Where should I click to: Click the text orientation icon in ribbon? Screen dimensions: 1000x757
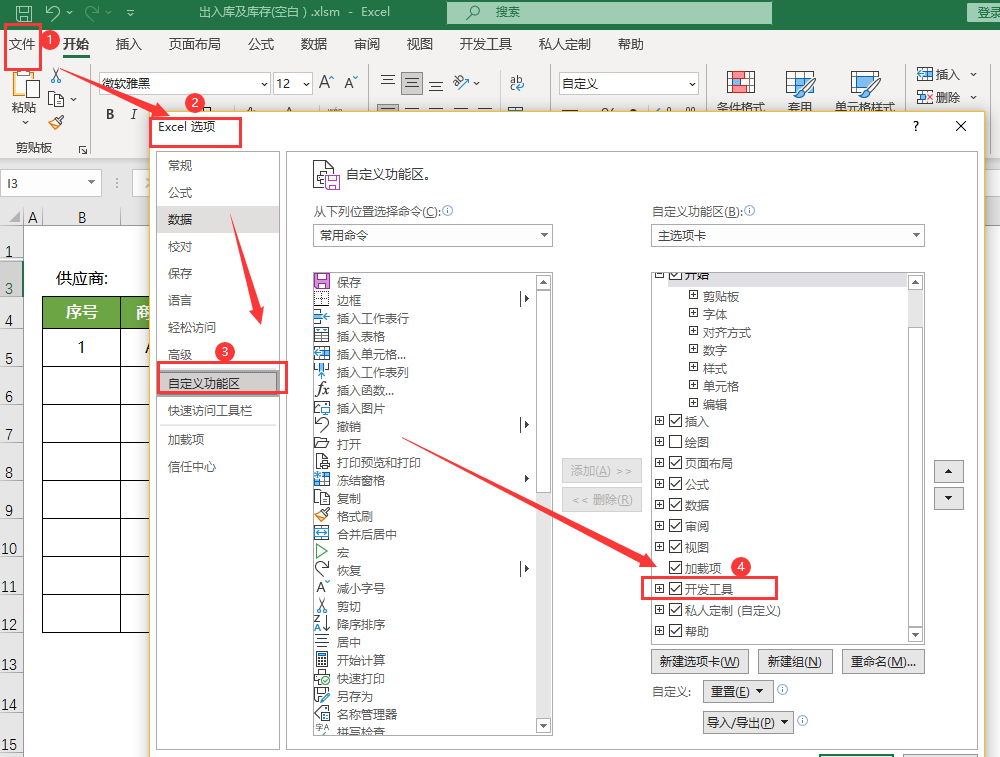[x=462, y=83]
